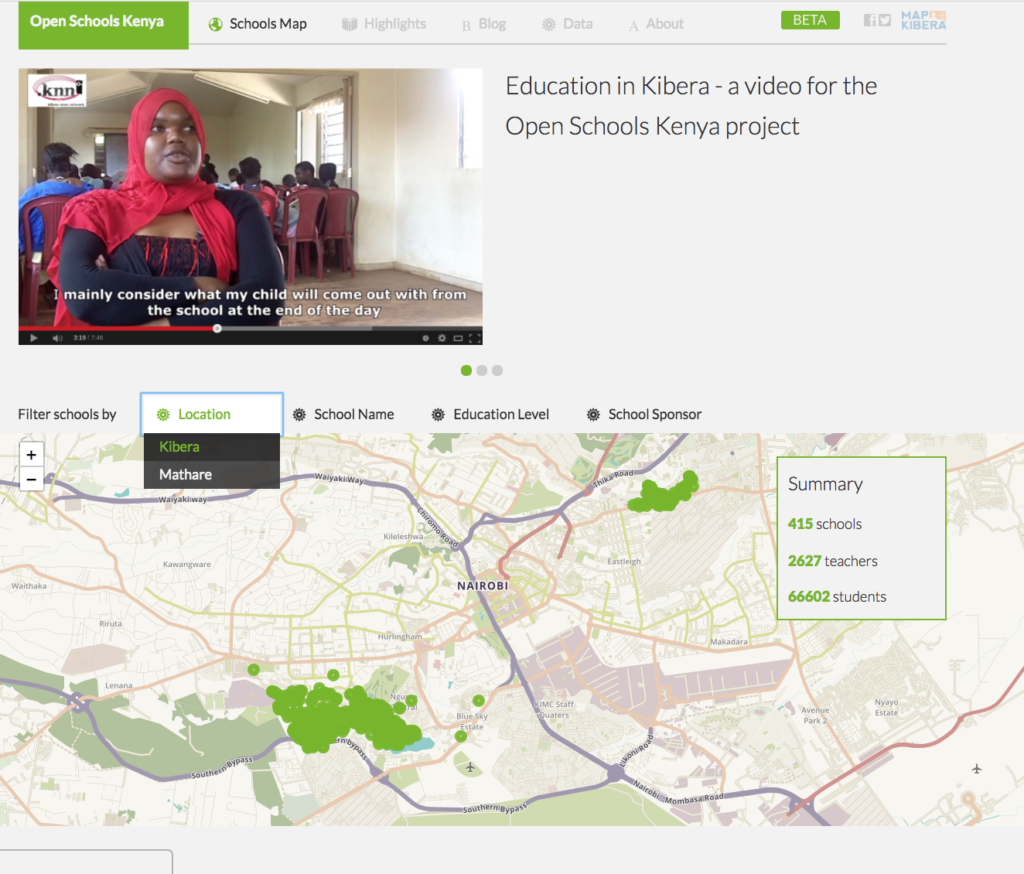This screenshot has height=874, width=1024.
Task: Select the third carousel dot
Action: [x=498, y=370]
